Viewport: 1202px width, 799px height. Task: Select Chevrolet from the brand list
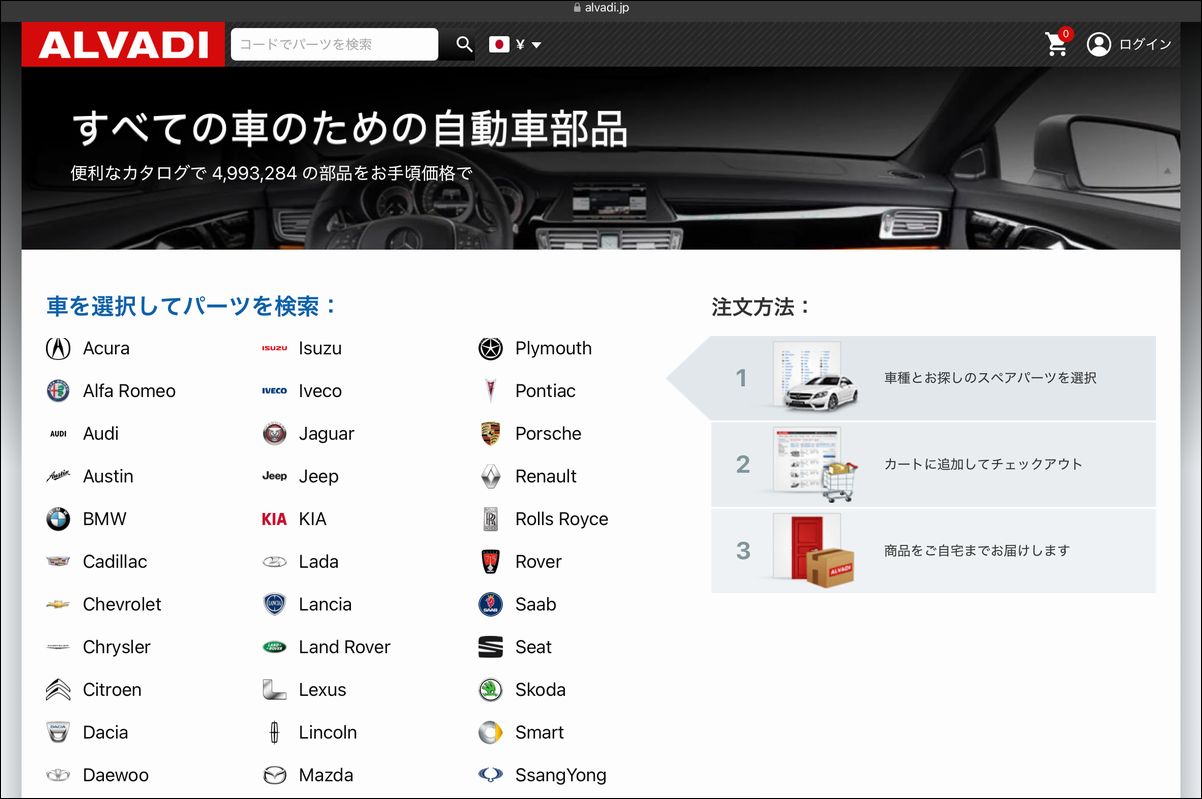[x=122, y=604]
